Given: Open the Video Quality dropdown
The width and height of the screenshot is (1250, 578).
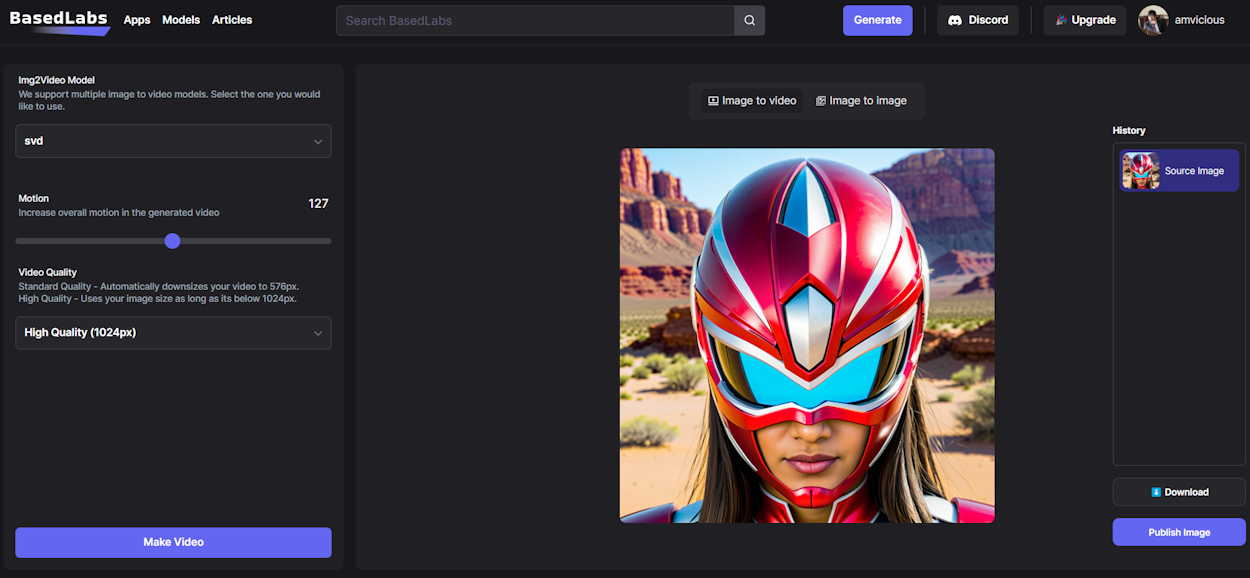Looking at the screenshot, I should pyautogui.click(x=172, y=332).
